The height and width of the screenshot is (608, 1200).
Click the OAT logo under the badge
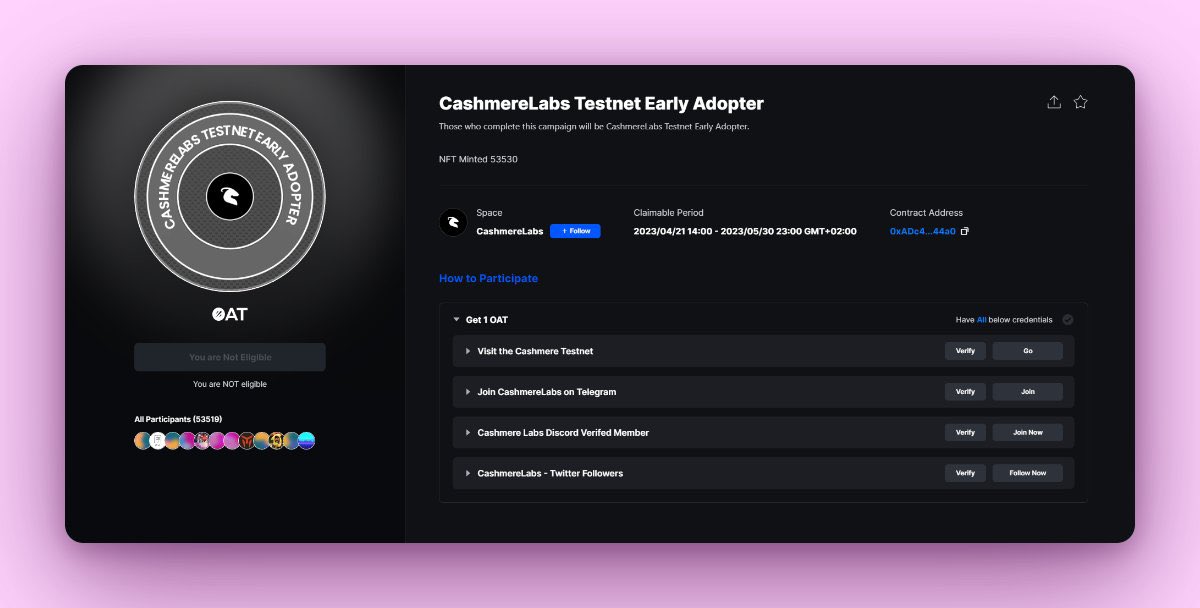tap(230, 314)
